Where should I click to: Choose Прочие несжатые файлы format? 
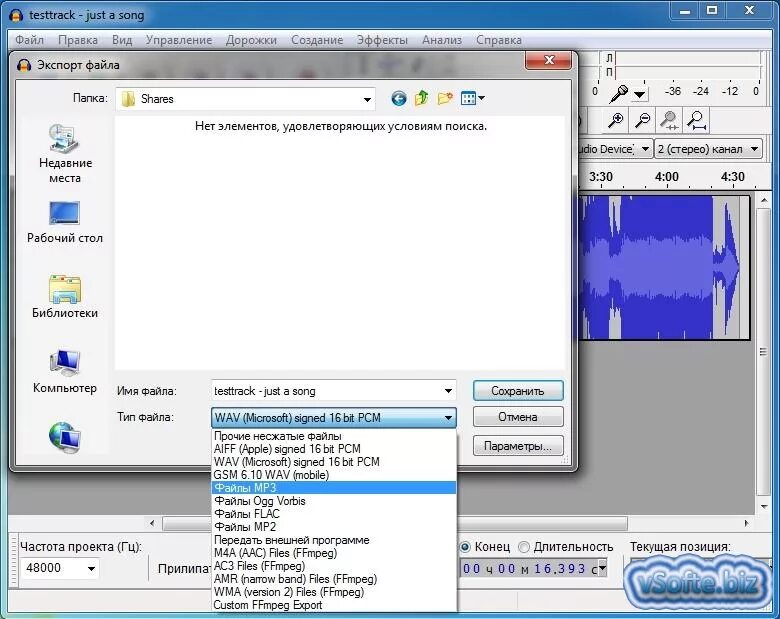[334, 436]
